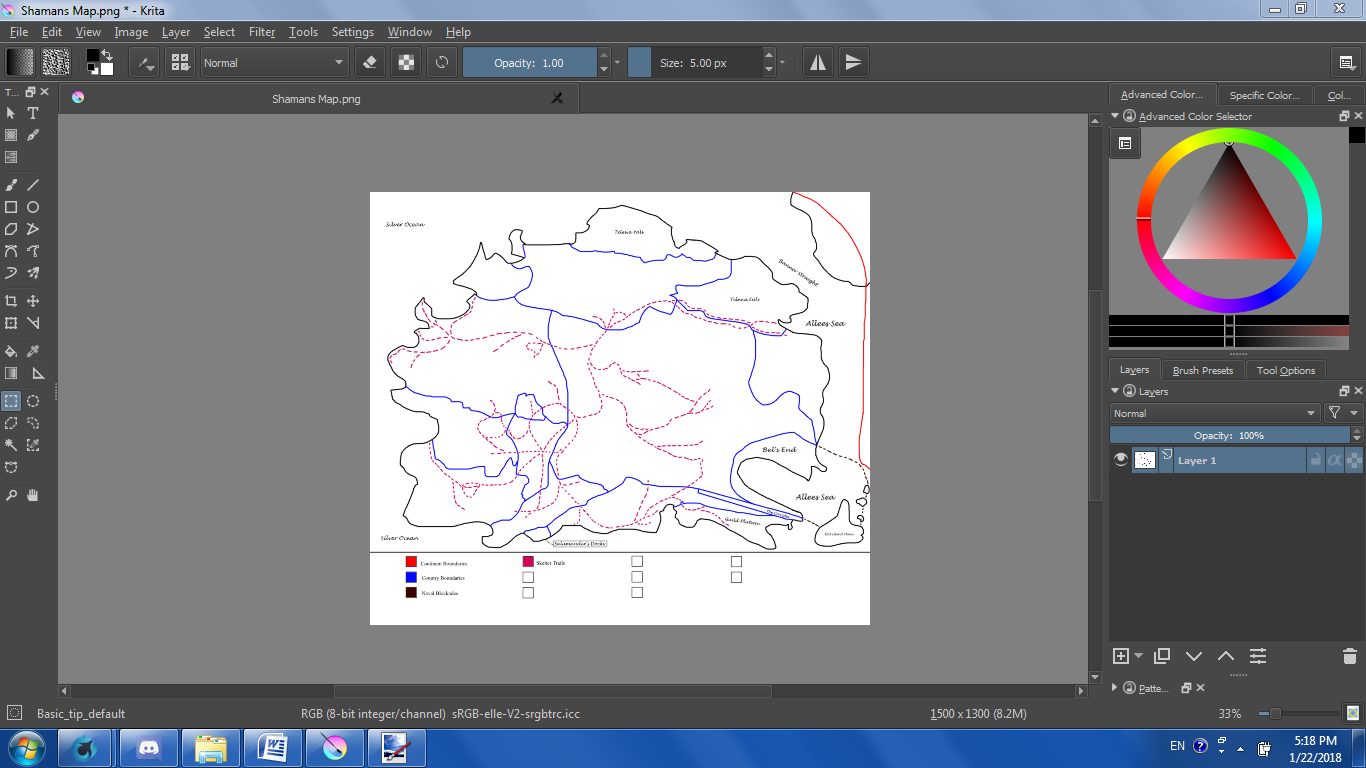The image size is (1366, 768).
Task: Choose the Elliptical Selection tool
Action: pyautogui.click(x=33, y=401)
